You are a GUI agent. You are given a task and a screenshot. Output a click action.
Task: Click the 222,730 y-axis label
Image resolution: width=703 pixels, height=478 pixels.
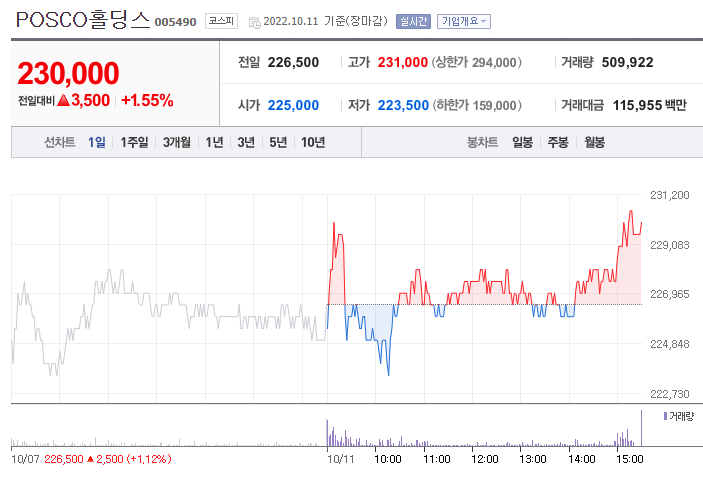(669, 394)
